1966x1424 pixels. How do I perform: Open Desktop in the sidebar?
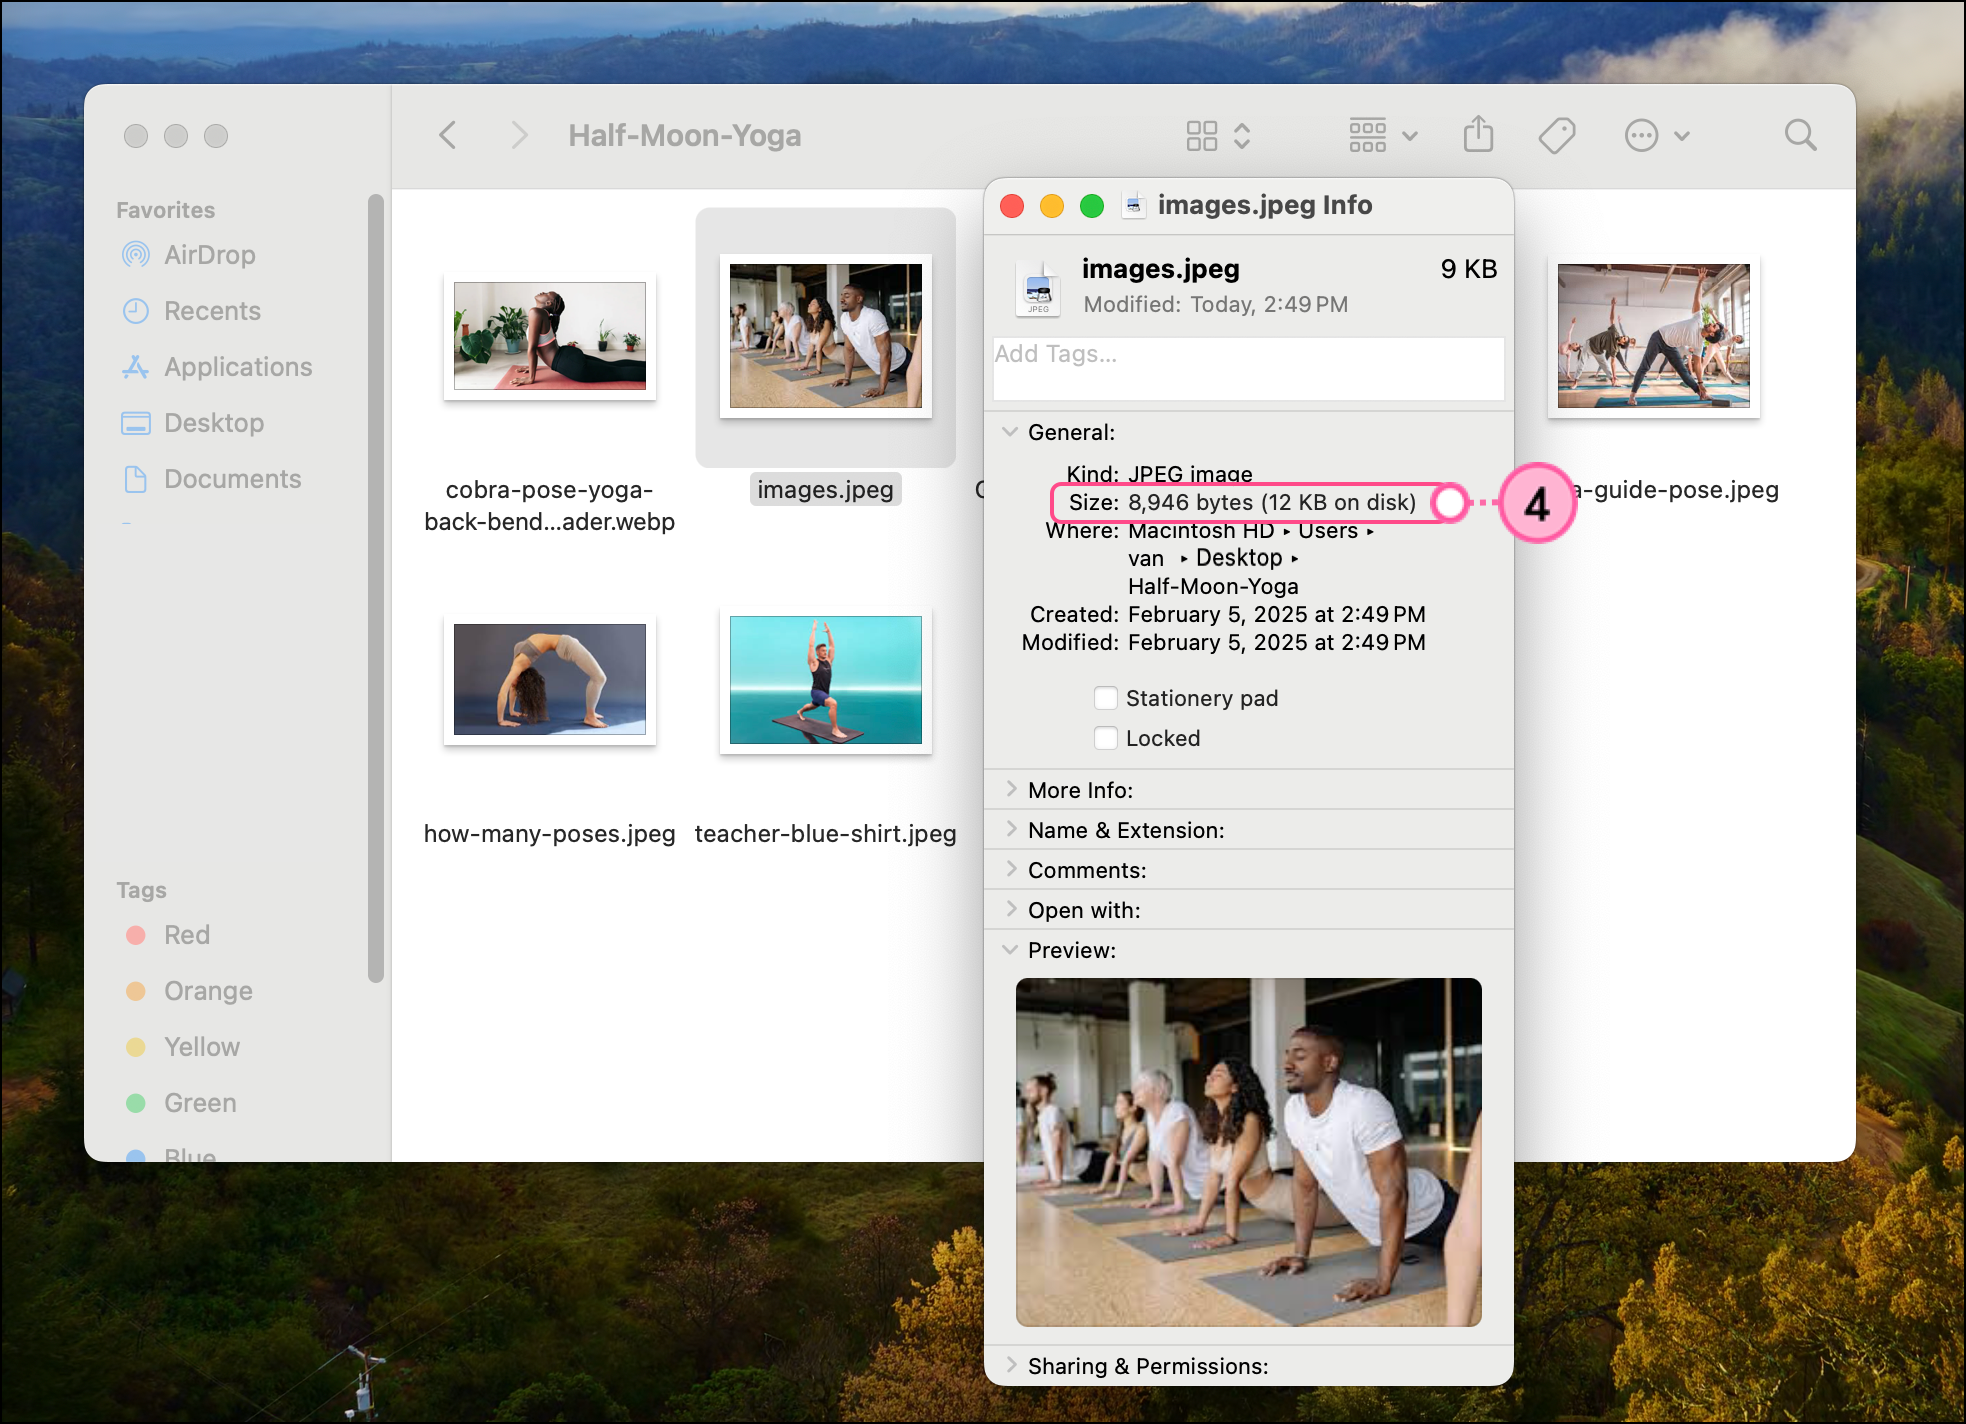pyautogui.click(x=192, y=423)
